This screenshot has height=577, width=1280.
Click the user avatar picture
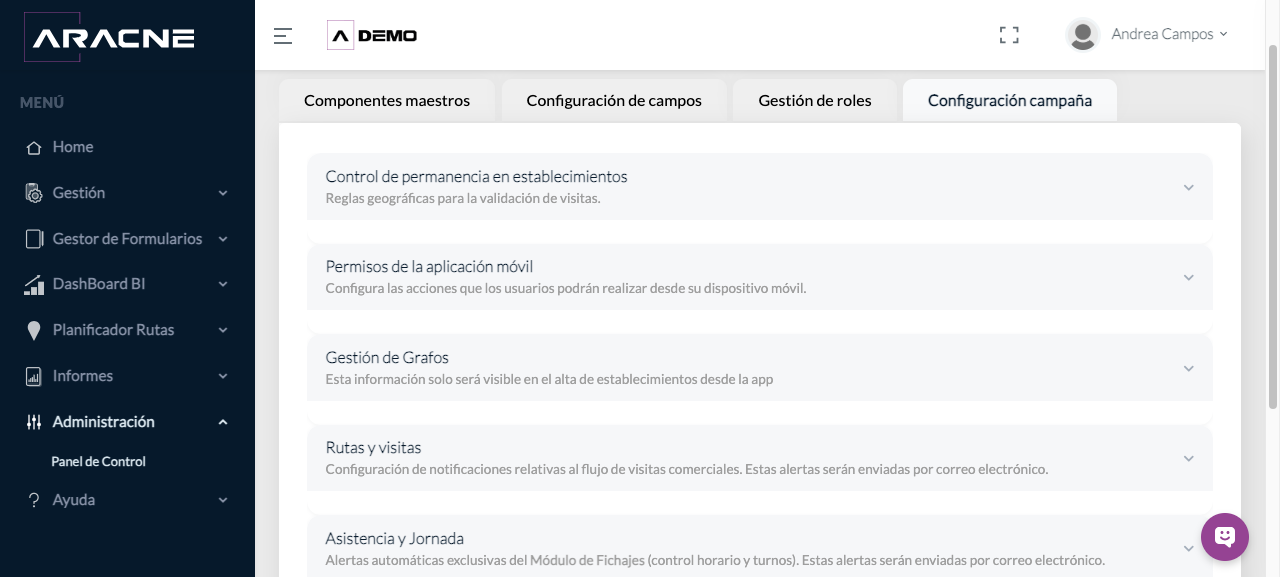tap(1083, 35)
